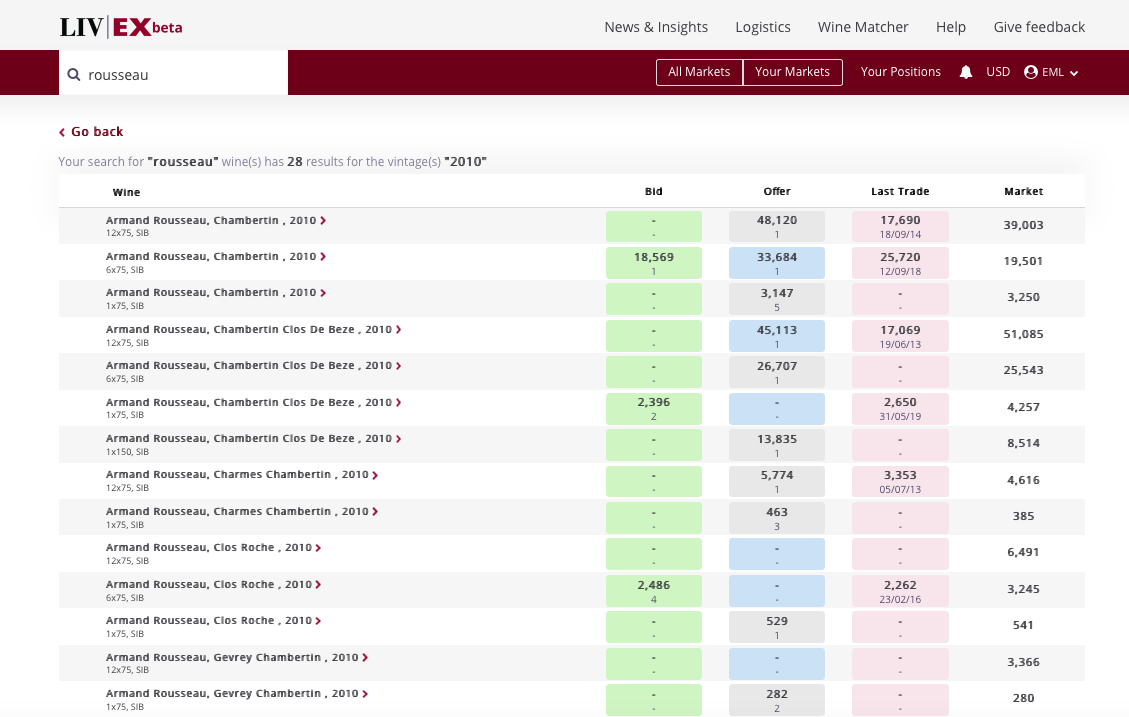Viewport: 1129px width, 717px height.
Task: Click the rousseau search input field
Action: [x=174, y=73]
